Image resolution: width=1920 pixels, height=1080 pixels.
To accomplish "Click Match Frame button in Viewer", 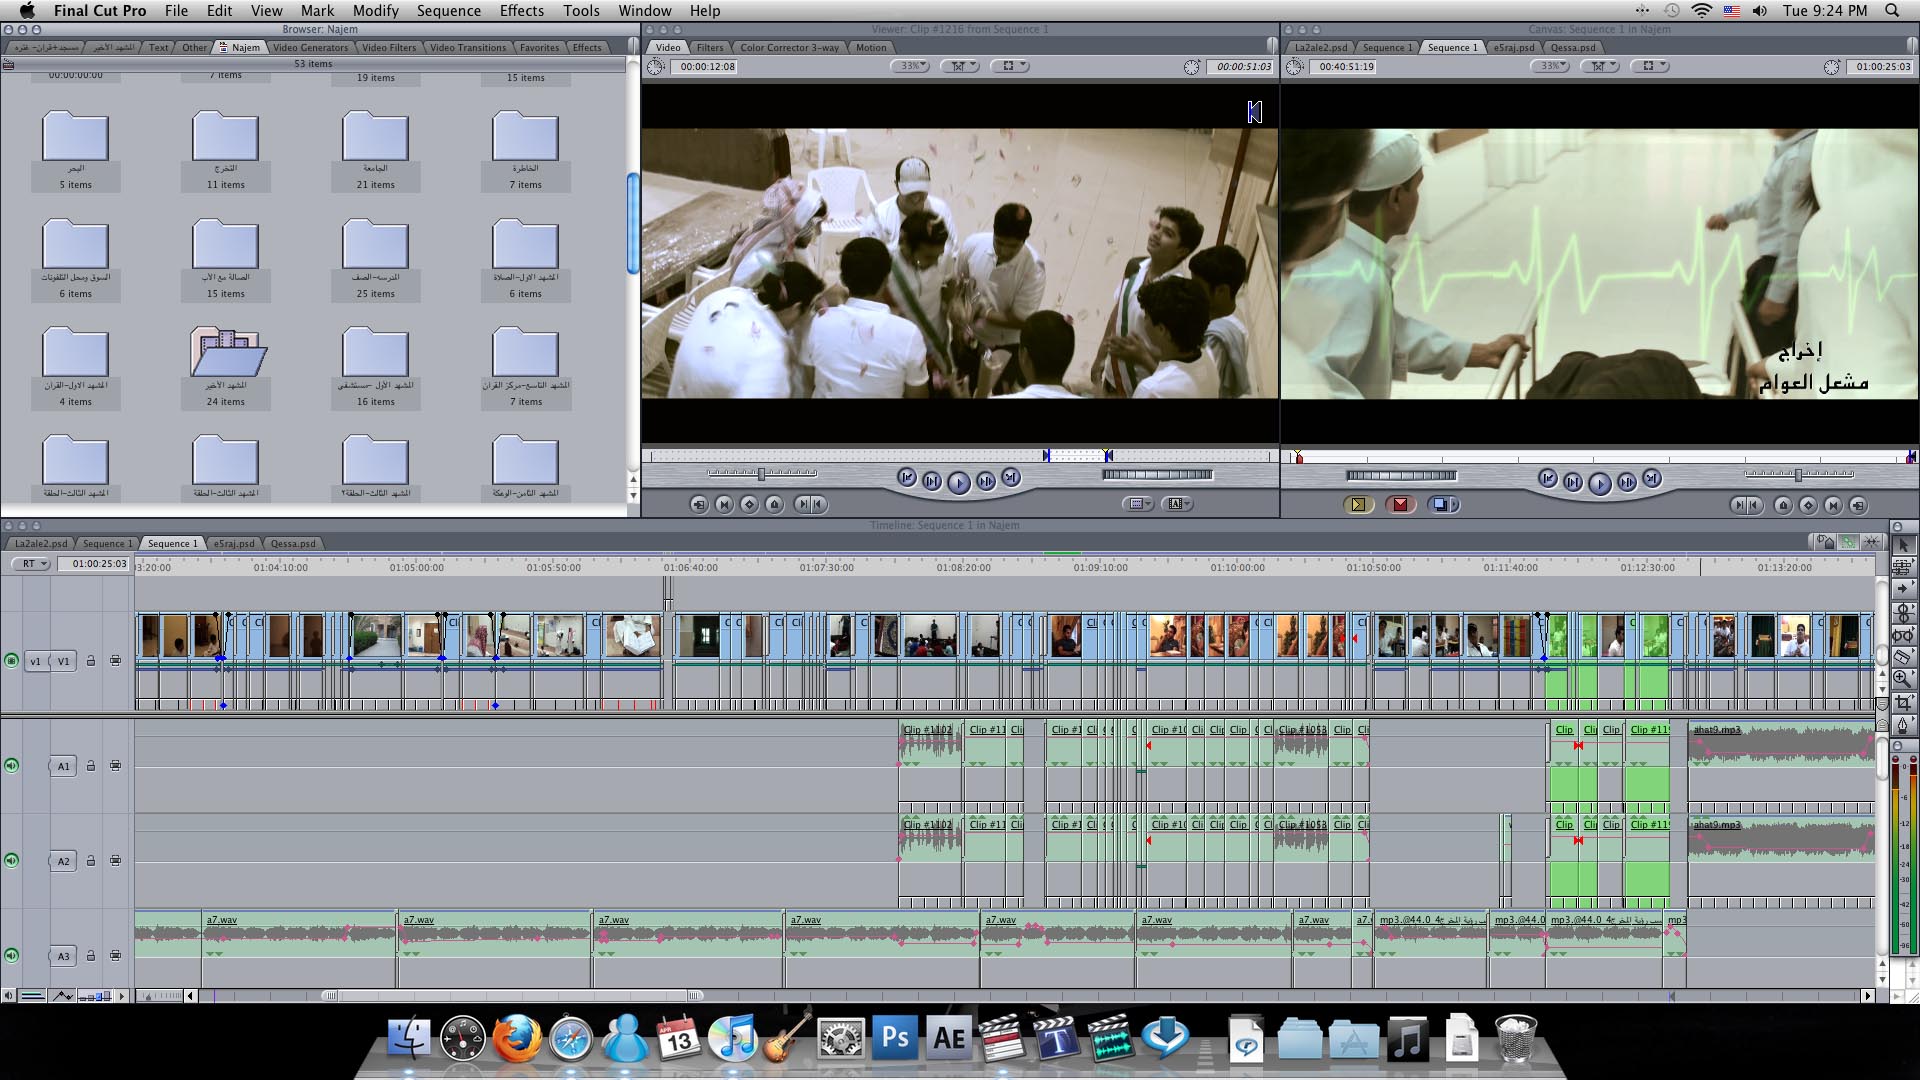I will (x=699, y=505).
